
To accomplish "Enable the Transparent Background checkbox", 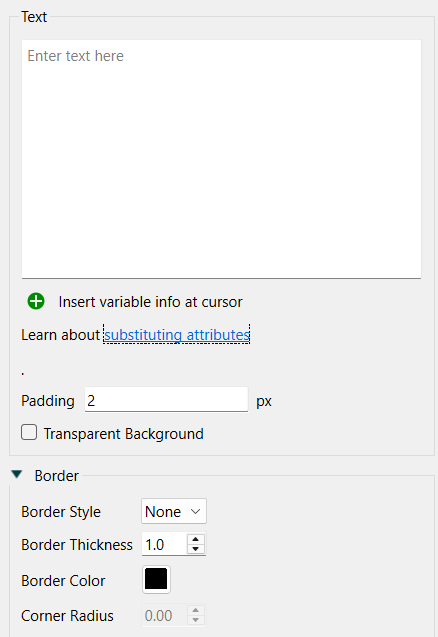I will (29, 433).
